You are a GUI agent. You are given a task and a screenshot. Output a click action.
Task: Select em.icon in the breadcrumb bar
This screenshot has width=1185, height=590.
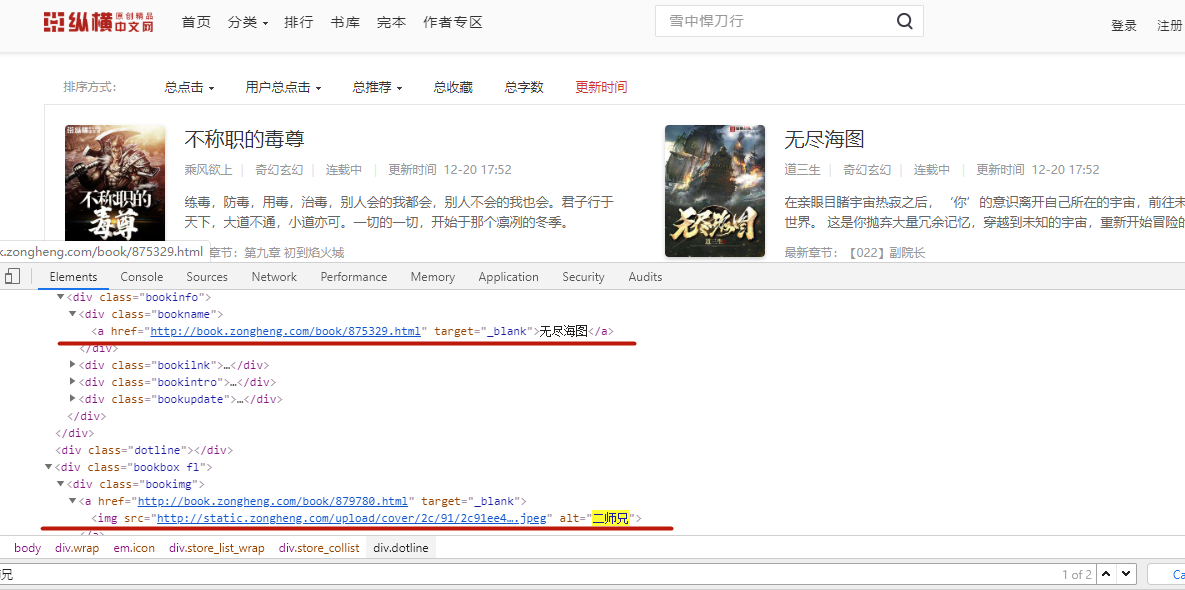coord(135,548)
